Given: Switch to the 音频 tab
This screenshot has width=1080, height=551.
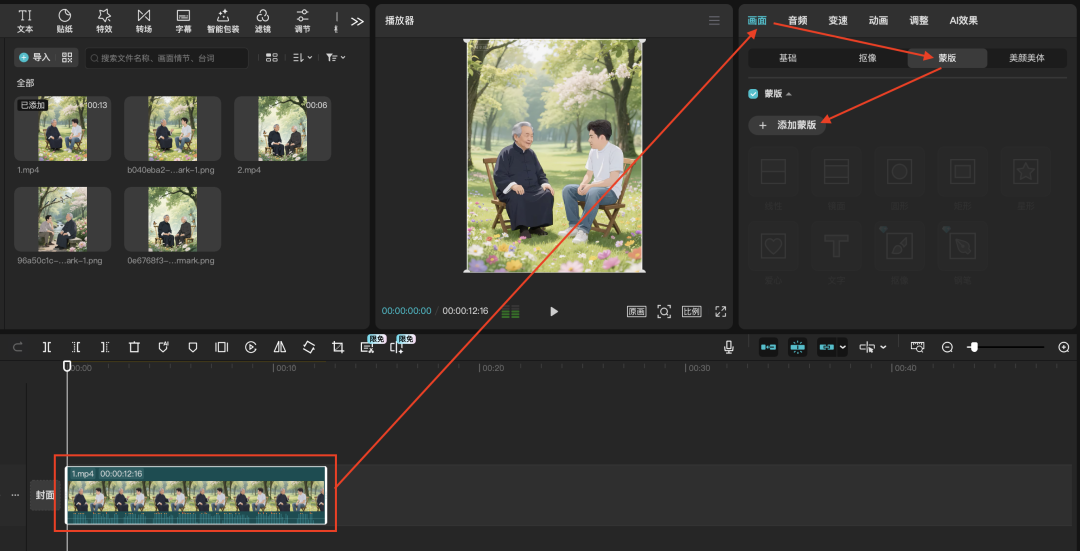Looking at the screenshot, I should [797, 20].
